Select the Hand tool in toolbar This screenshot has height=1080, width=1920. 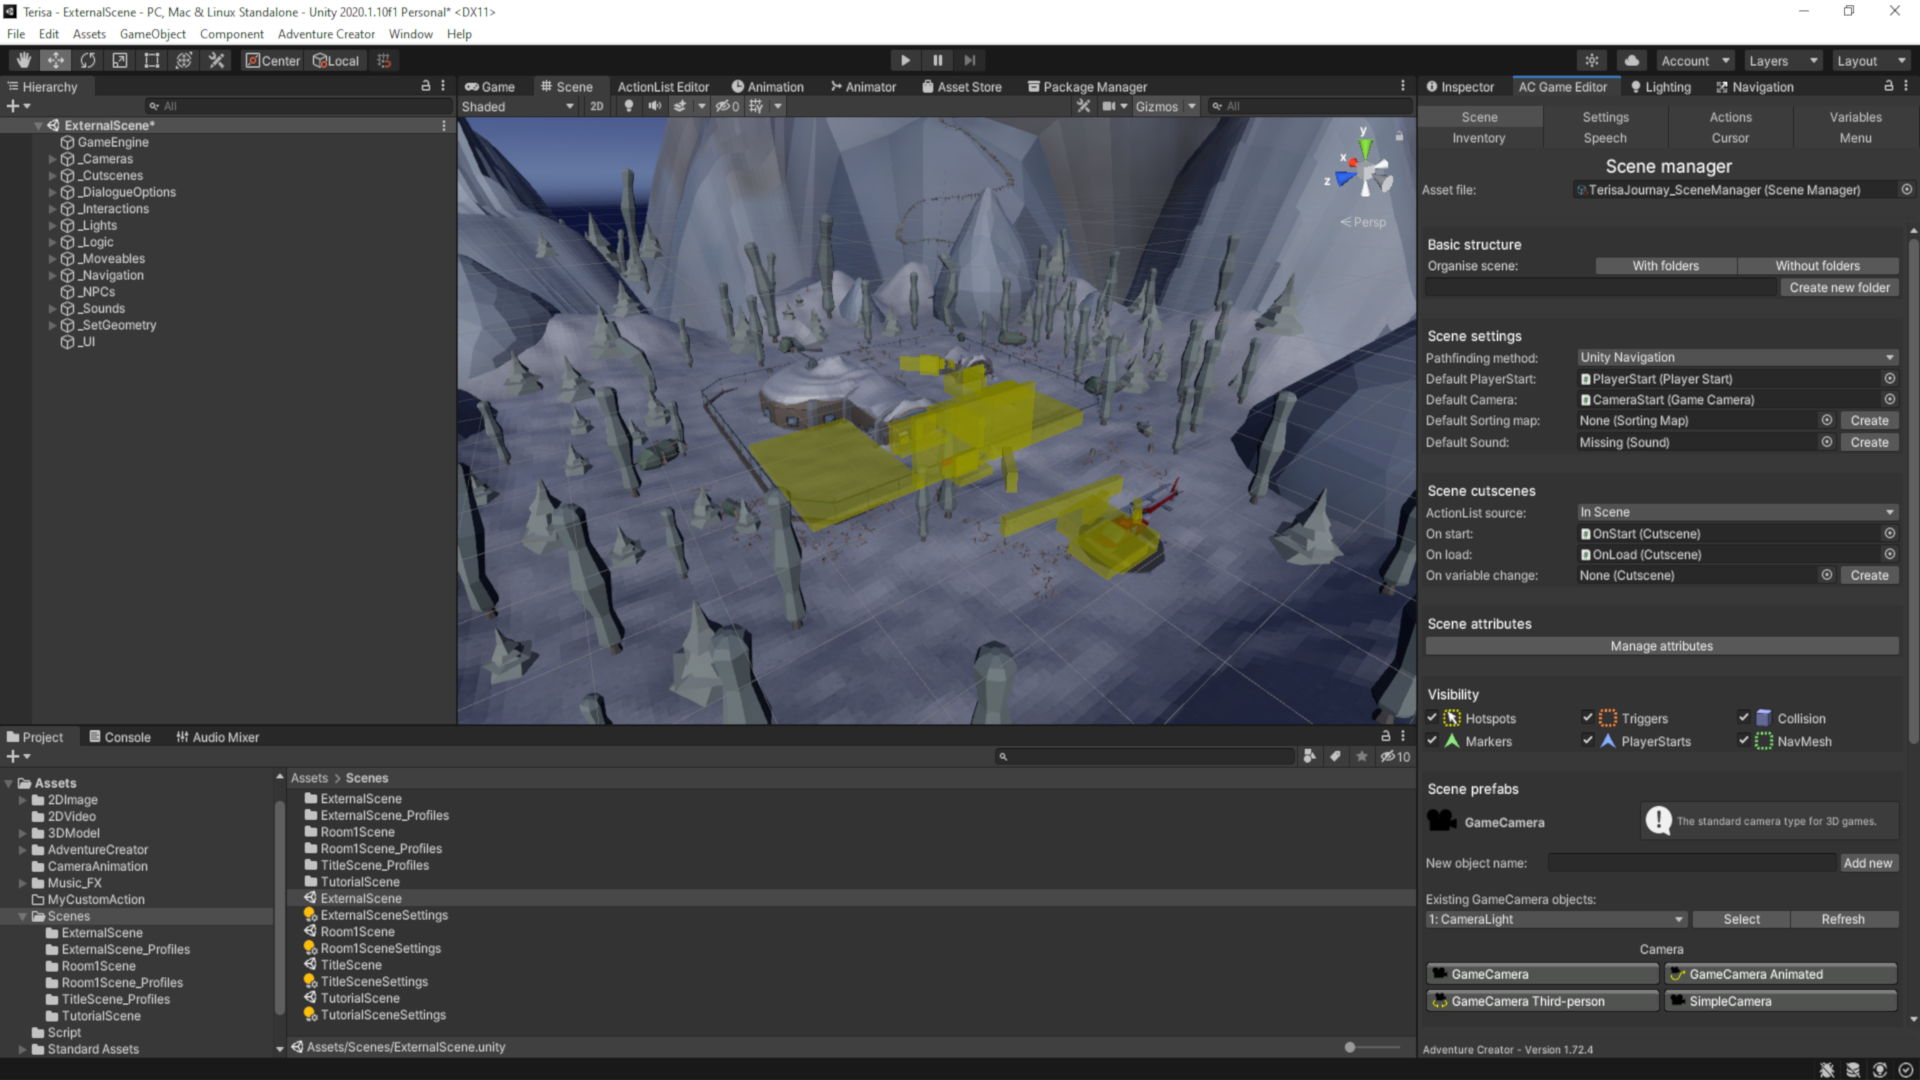(24, 61)
